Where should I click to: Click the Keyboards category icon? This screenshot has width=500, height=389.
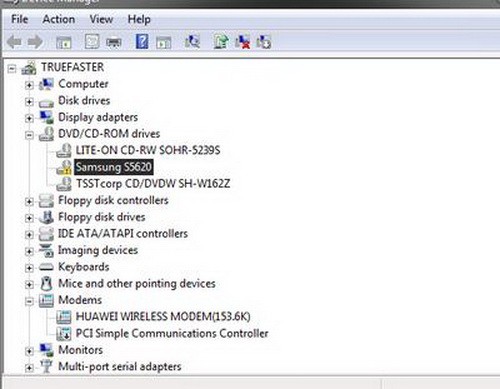click(x=46, y=267)
